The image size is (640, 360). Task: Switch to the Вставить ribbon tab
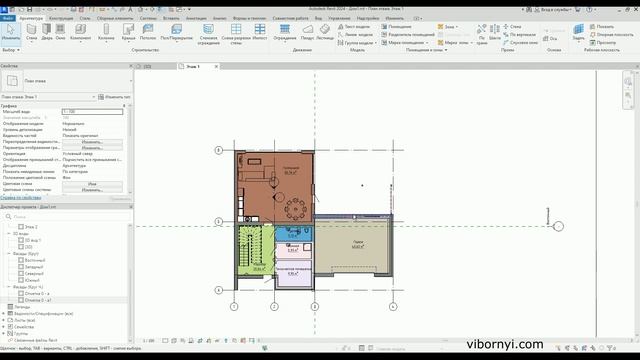pyautogui.click(x=171, y=18)
